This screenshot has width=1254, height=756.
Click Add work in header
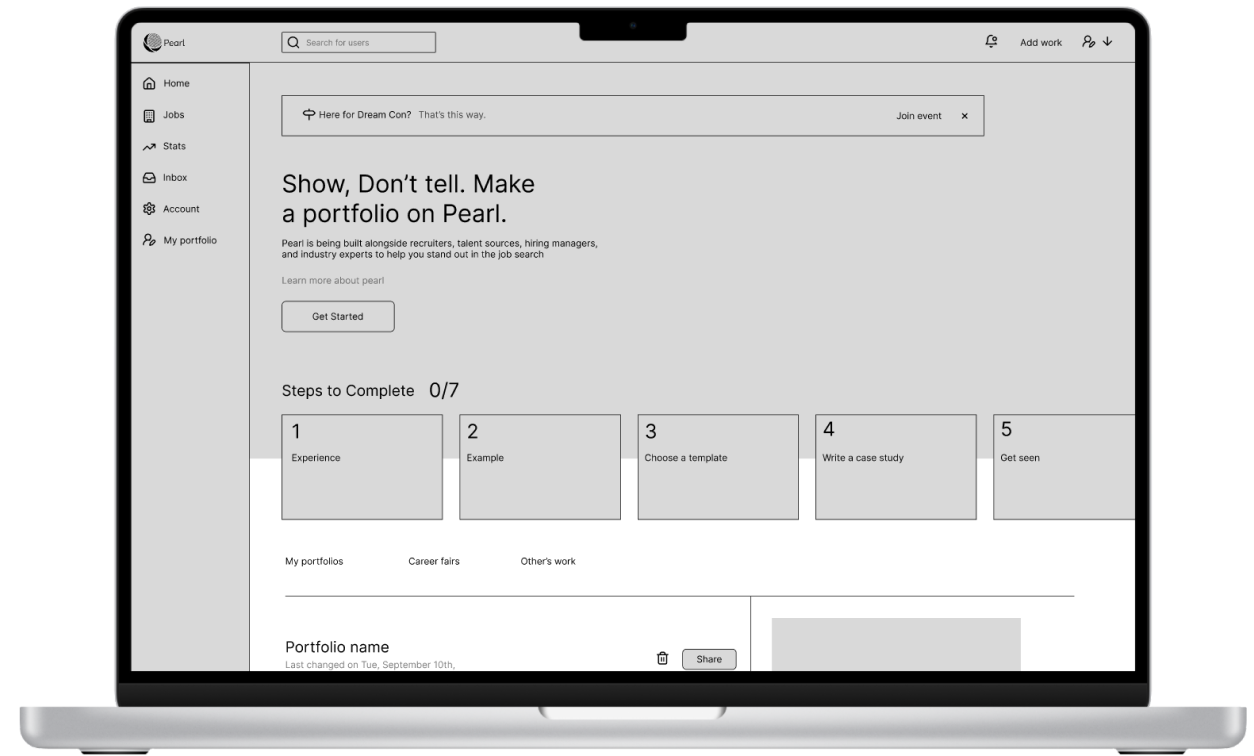click(1041, 43)
